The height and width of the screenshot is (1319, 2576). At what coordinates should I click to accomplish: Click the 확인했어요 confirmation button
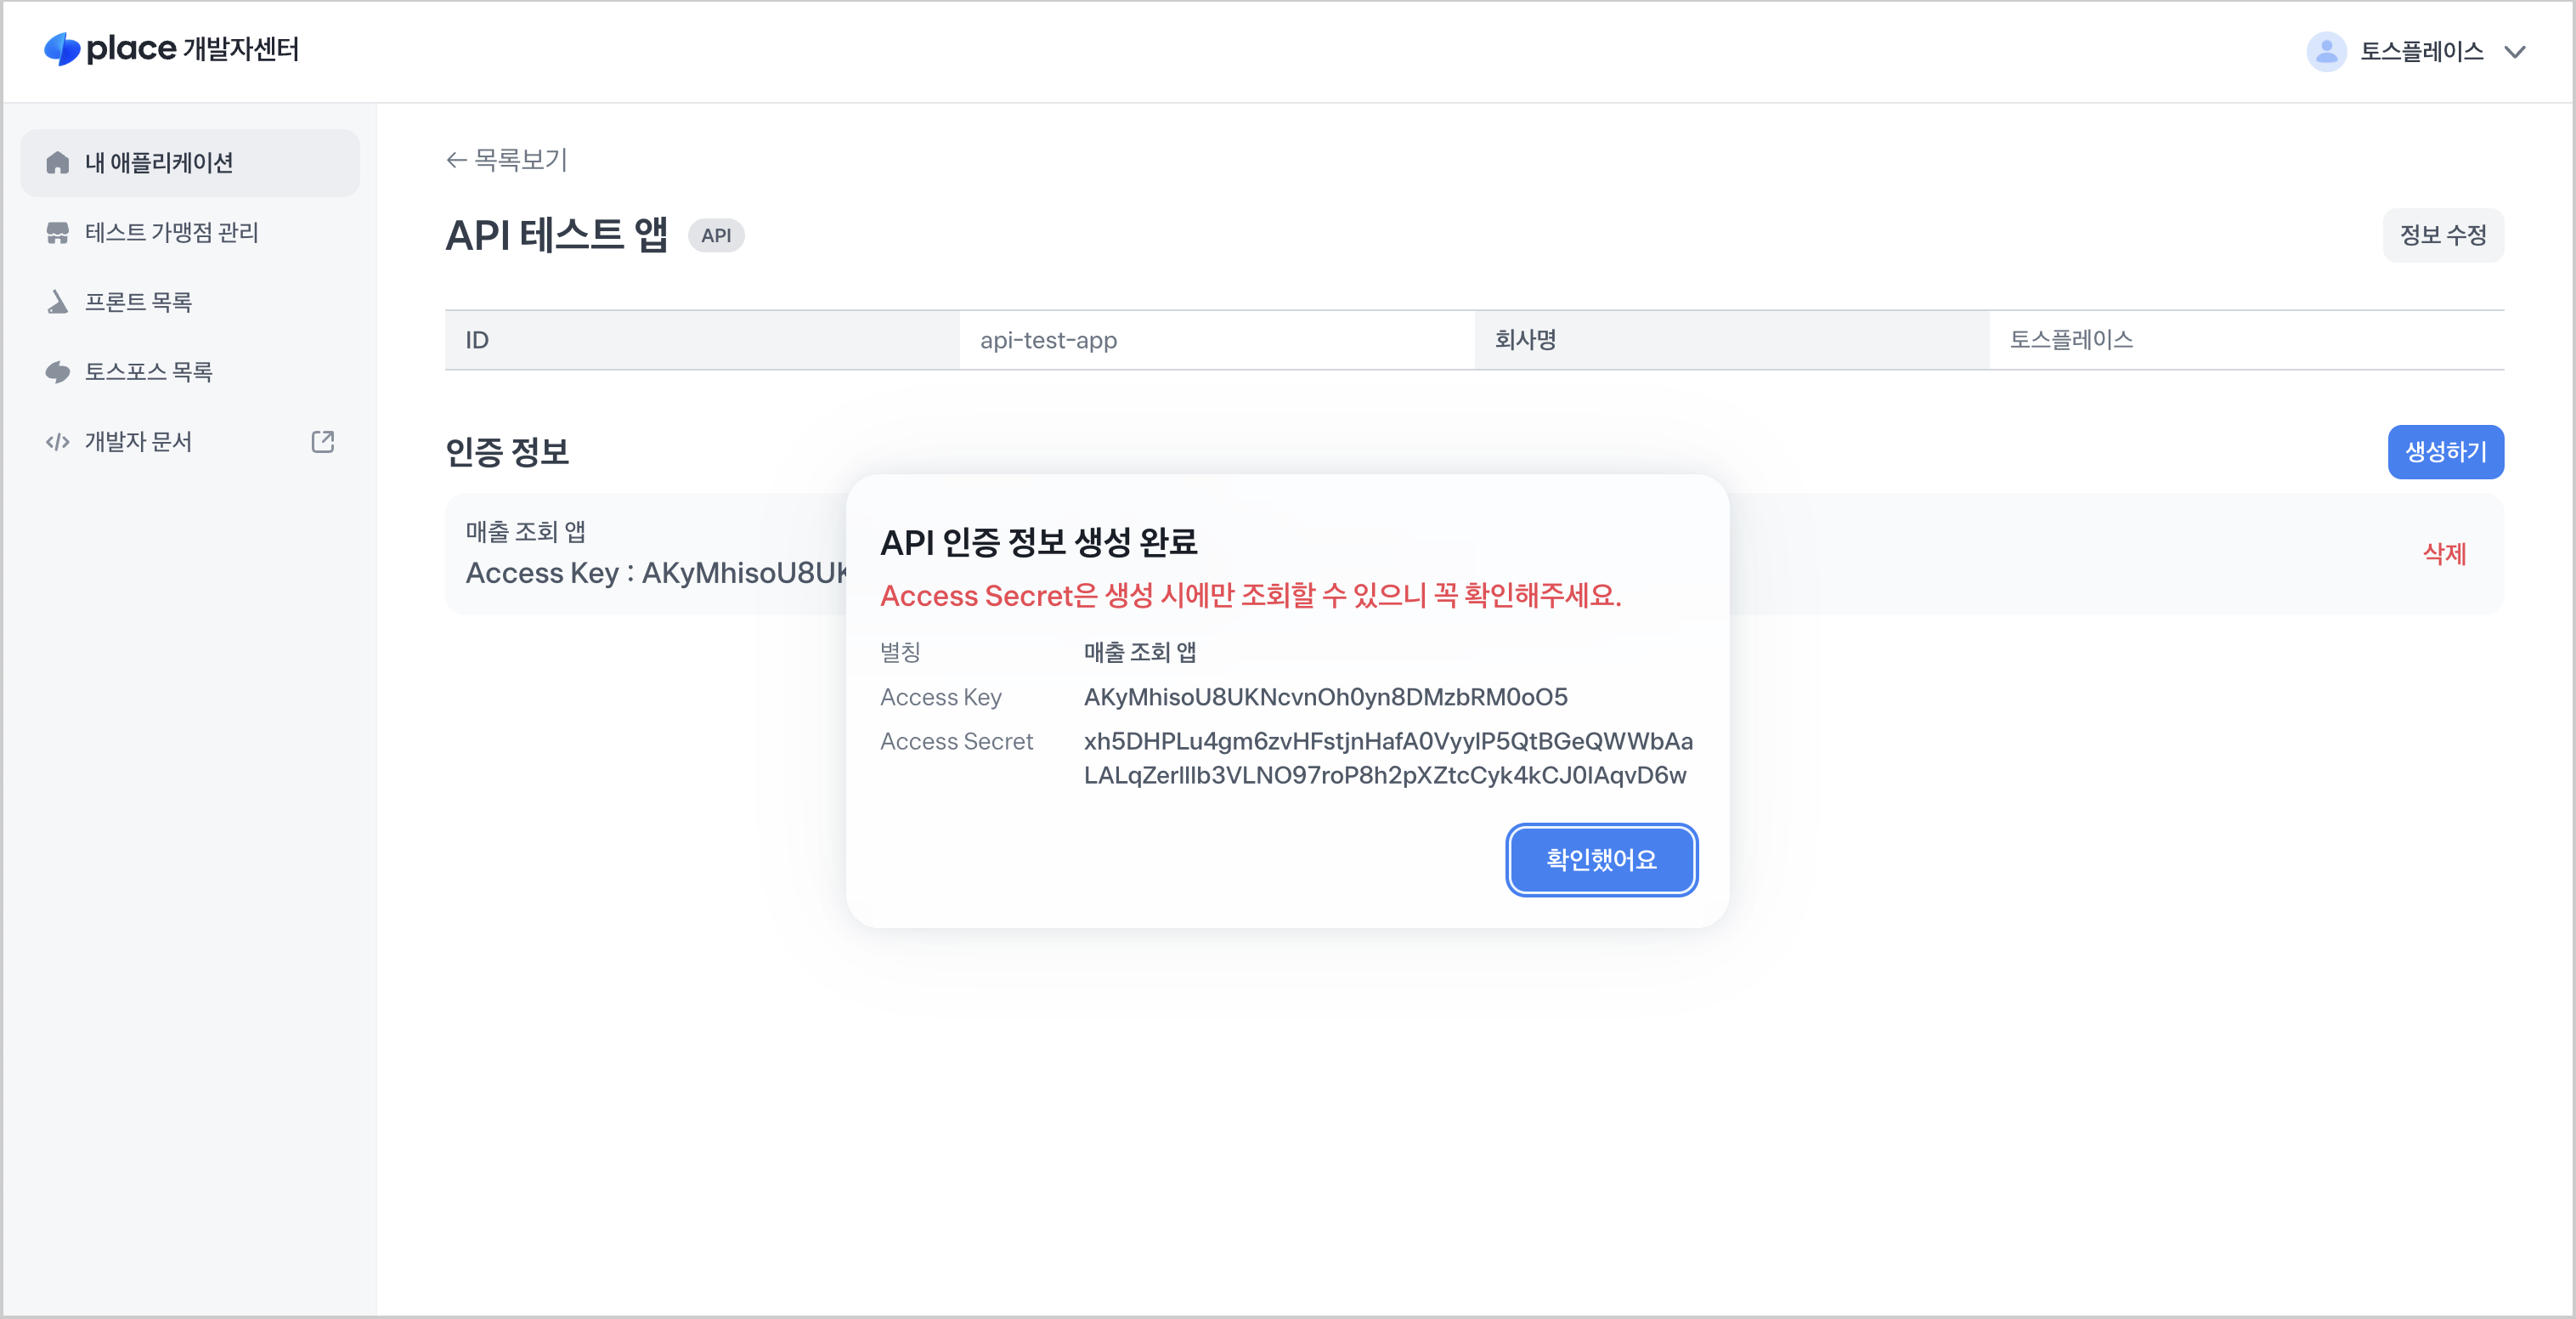[1601, 859]
